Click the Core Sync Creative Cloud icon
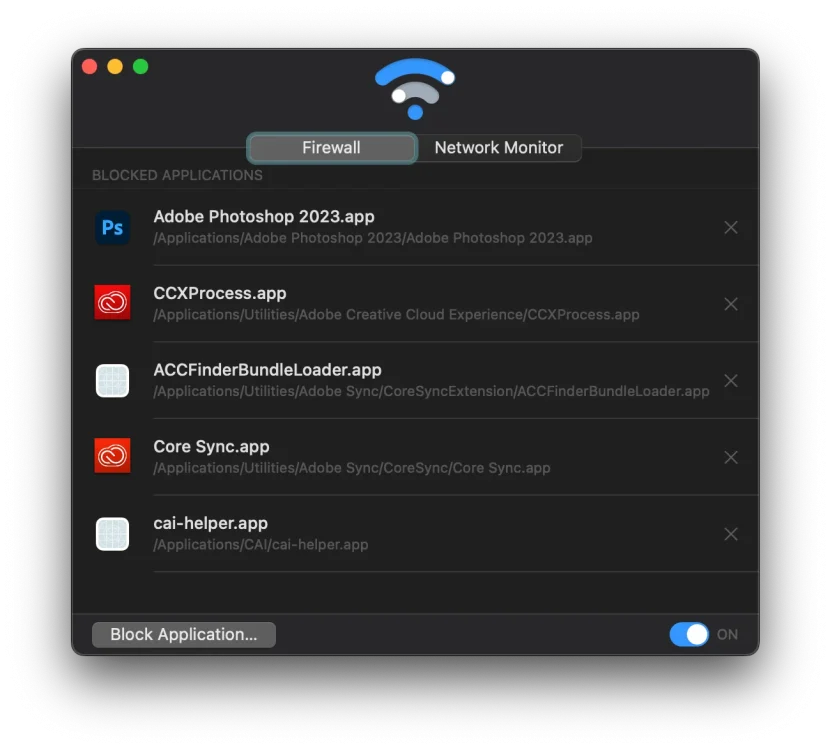830x750 pixels. tap(112, 456)
